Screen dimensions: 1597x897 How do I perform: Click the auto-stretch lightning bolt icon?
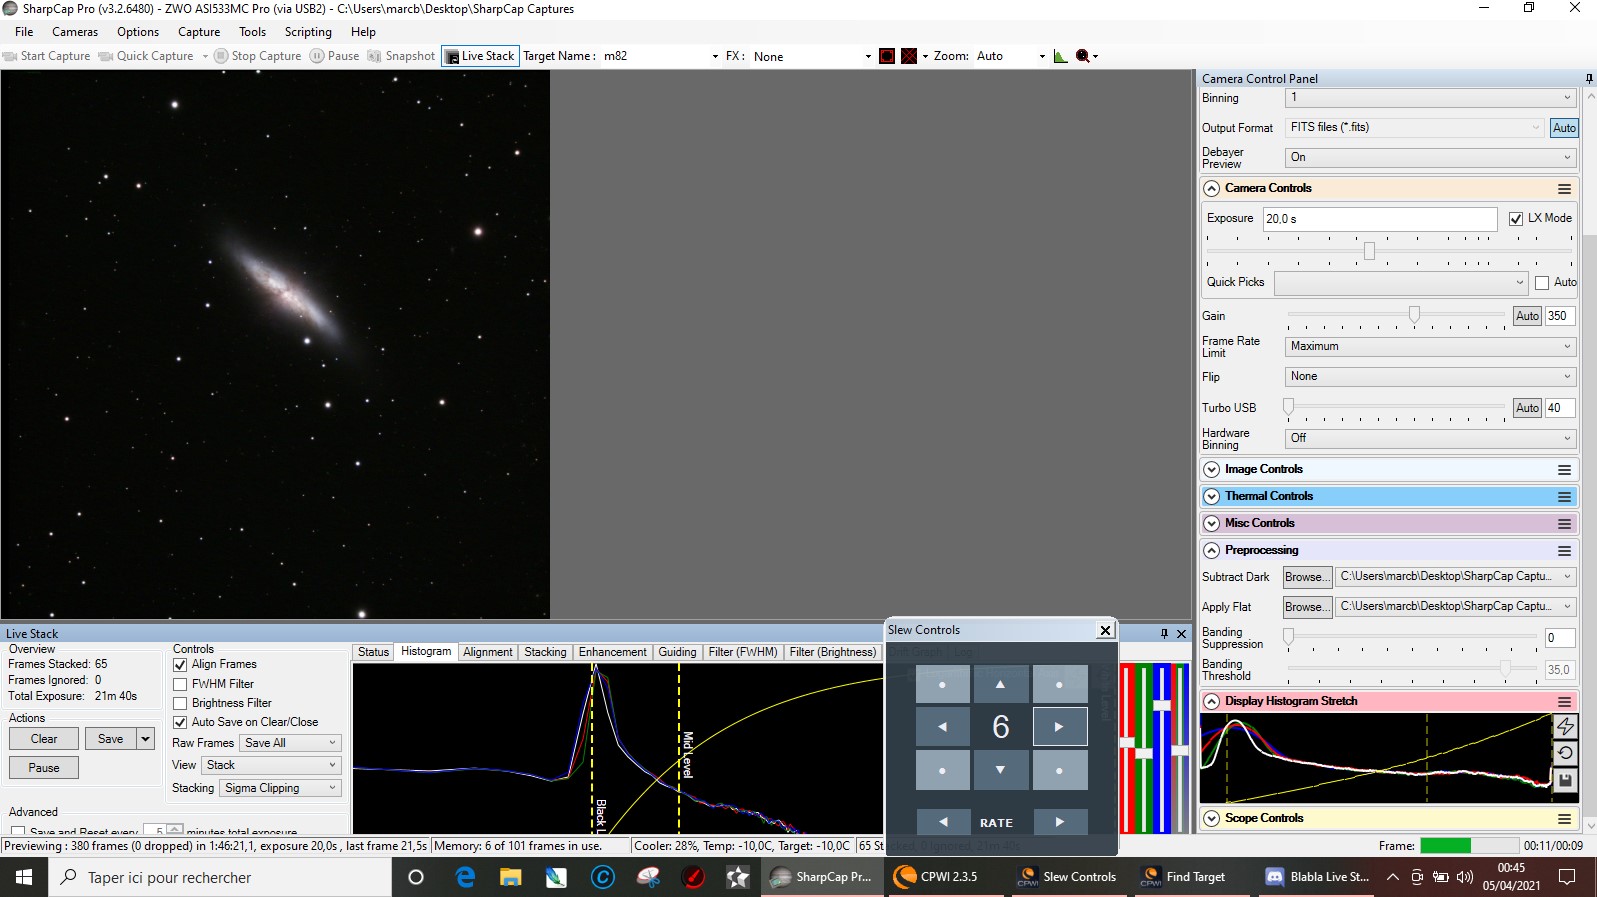(x=1565, y=726)
